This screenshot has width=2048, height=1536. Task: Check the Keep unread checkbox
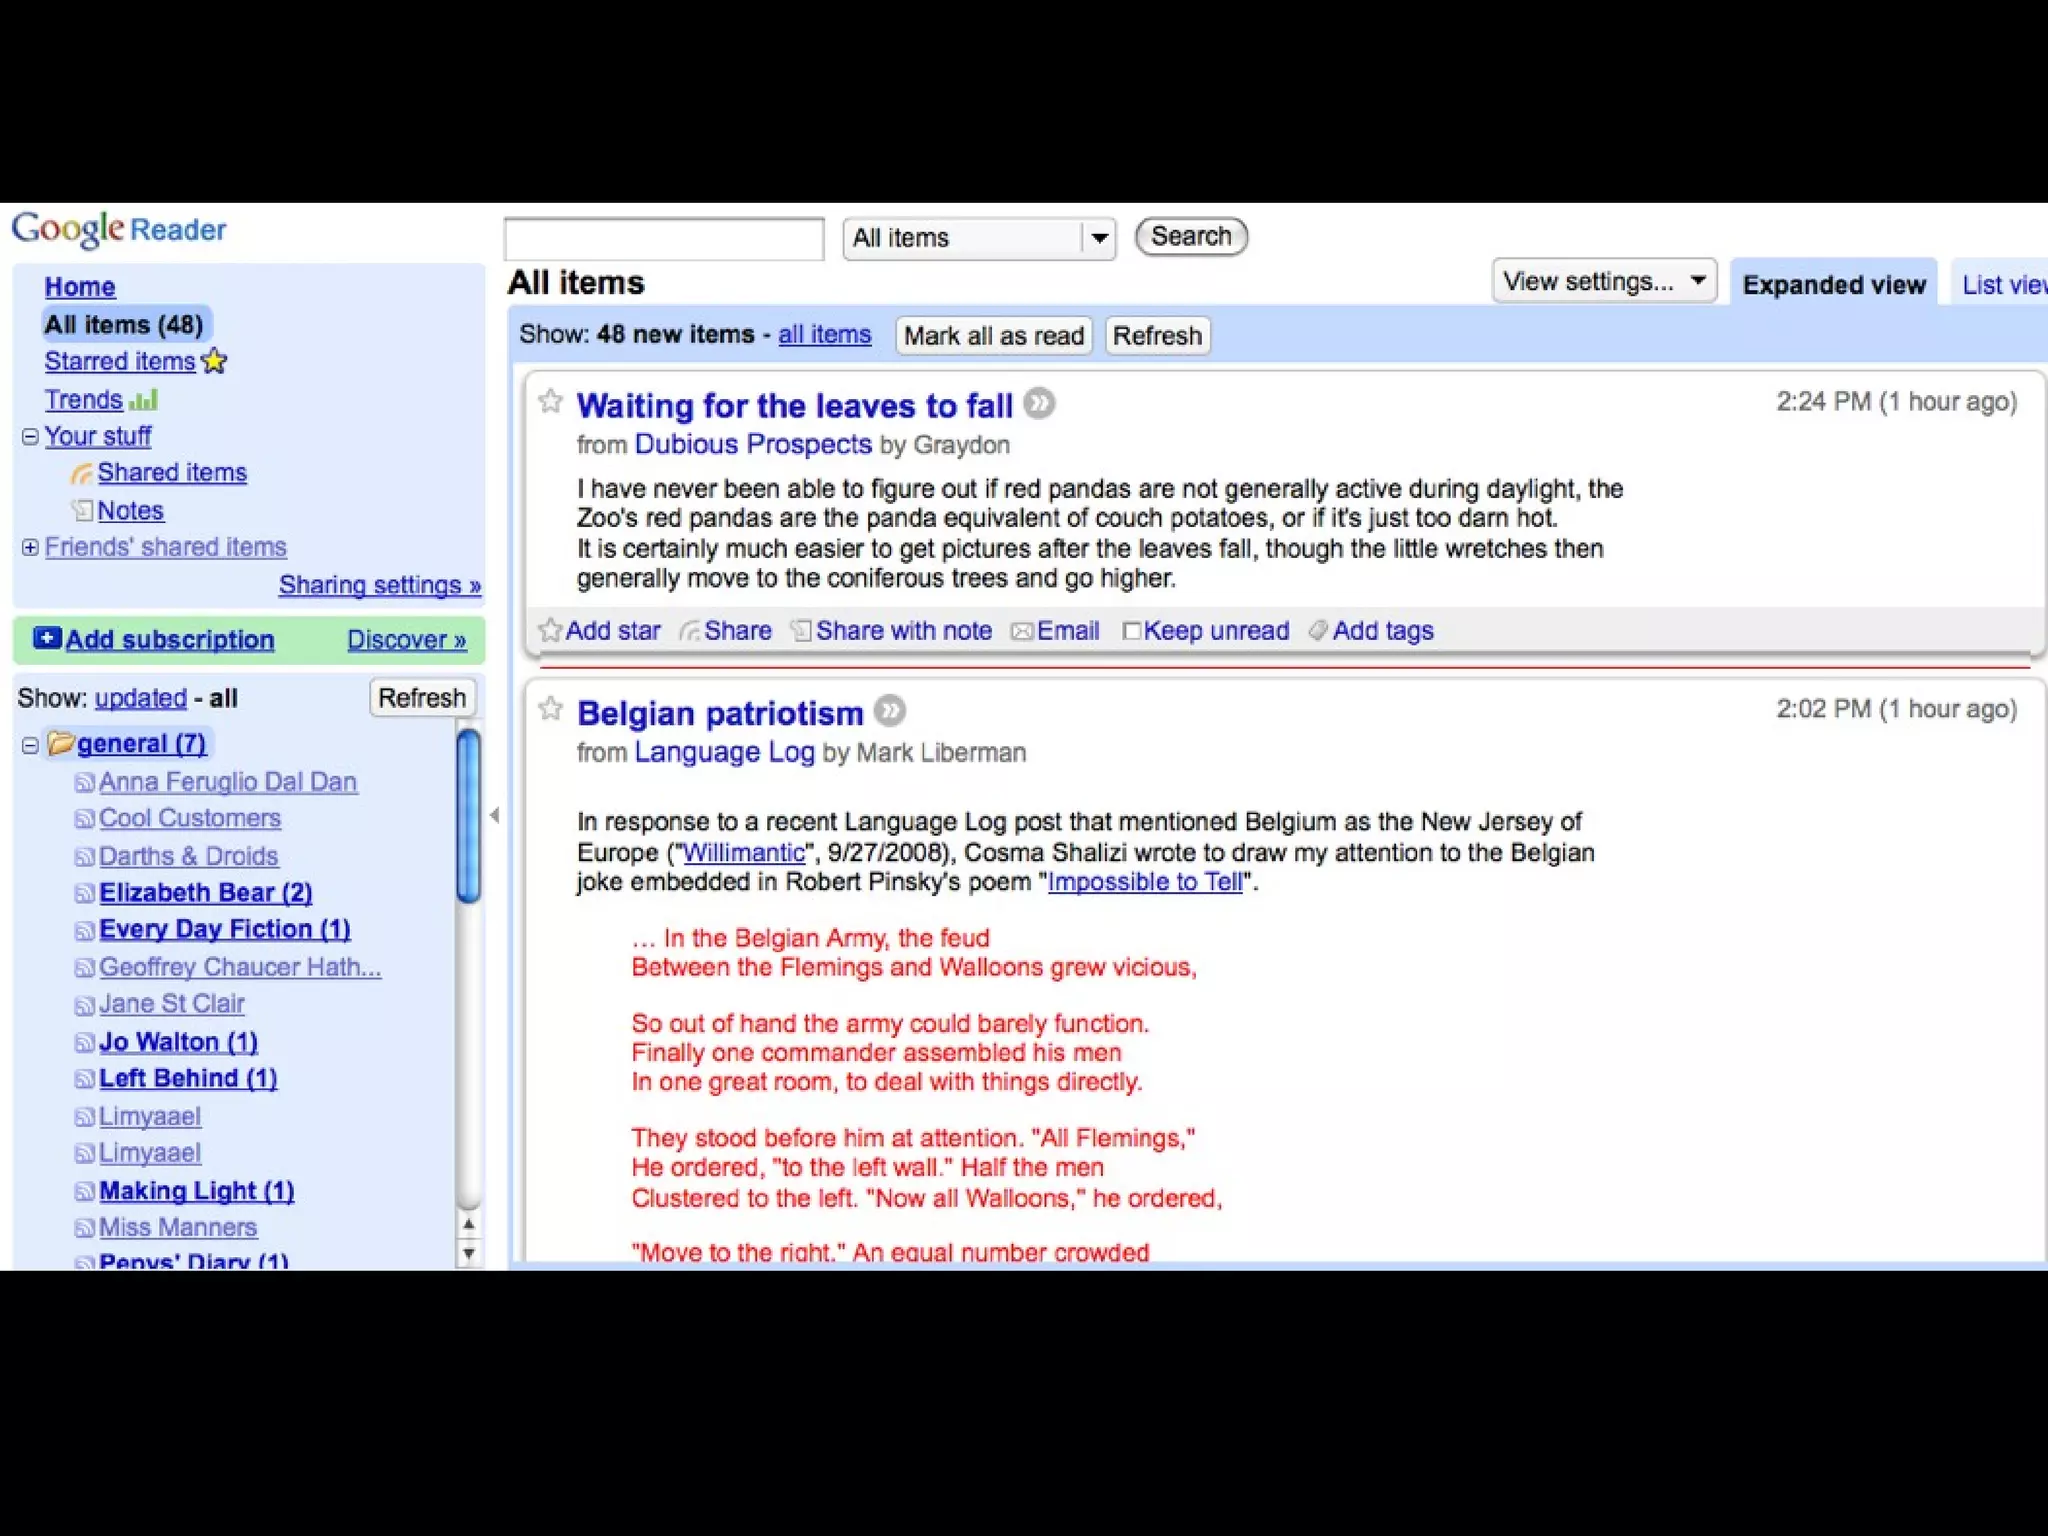point(1131,631)
